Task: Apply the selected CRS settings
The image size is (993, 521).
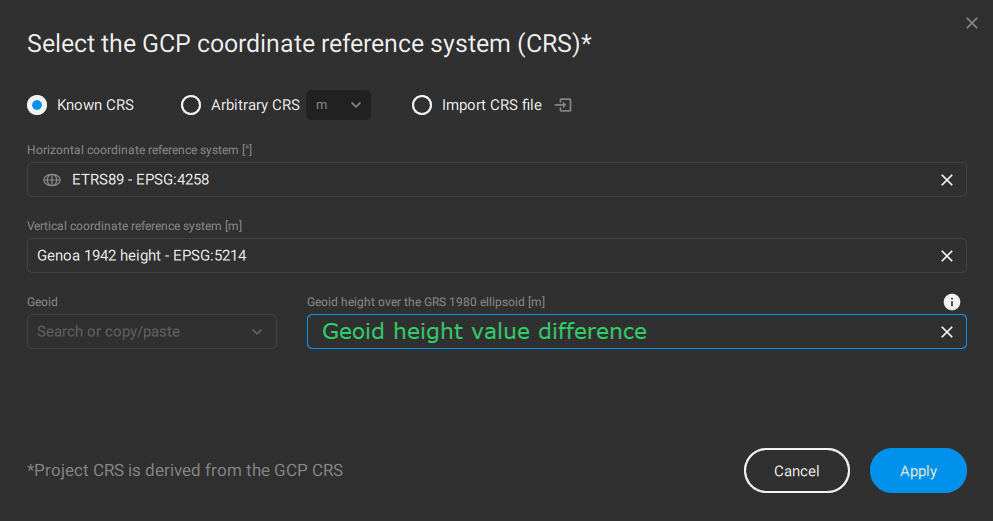Action: point(917,471)
